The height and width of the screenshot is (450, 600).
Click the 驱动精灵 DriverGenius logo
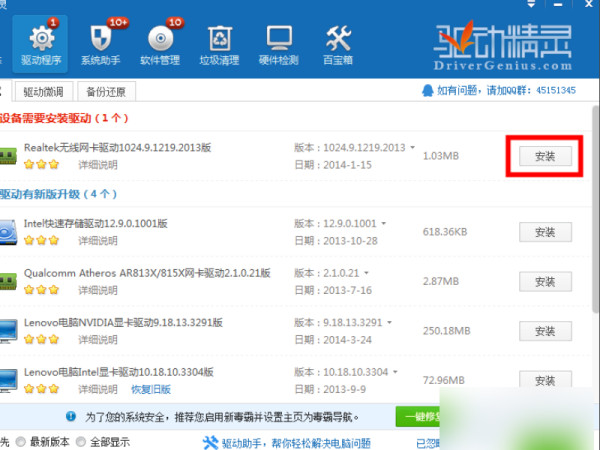(503, 46)
